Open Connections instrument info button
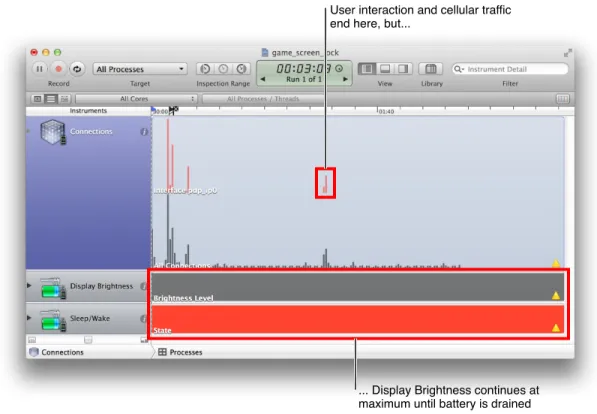597x414 pixels. (x=144, y=132)
